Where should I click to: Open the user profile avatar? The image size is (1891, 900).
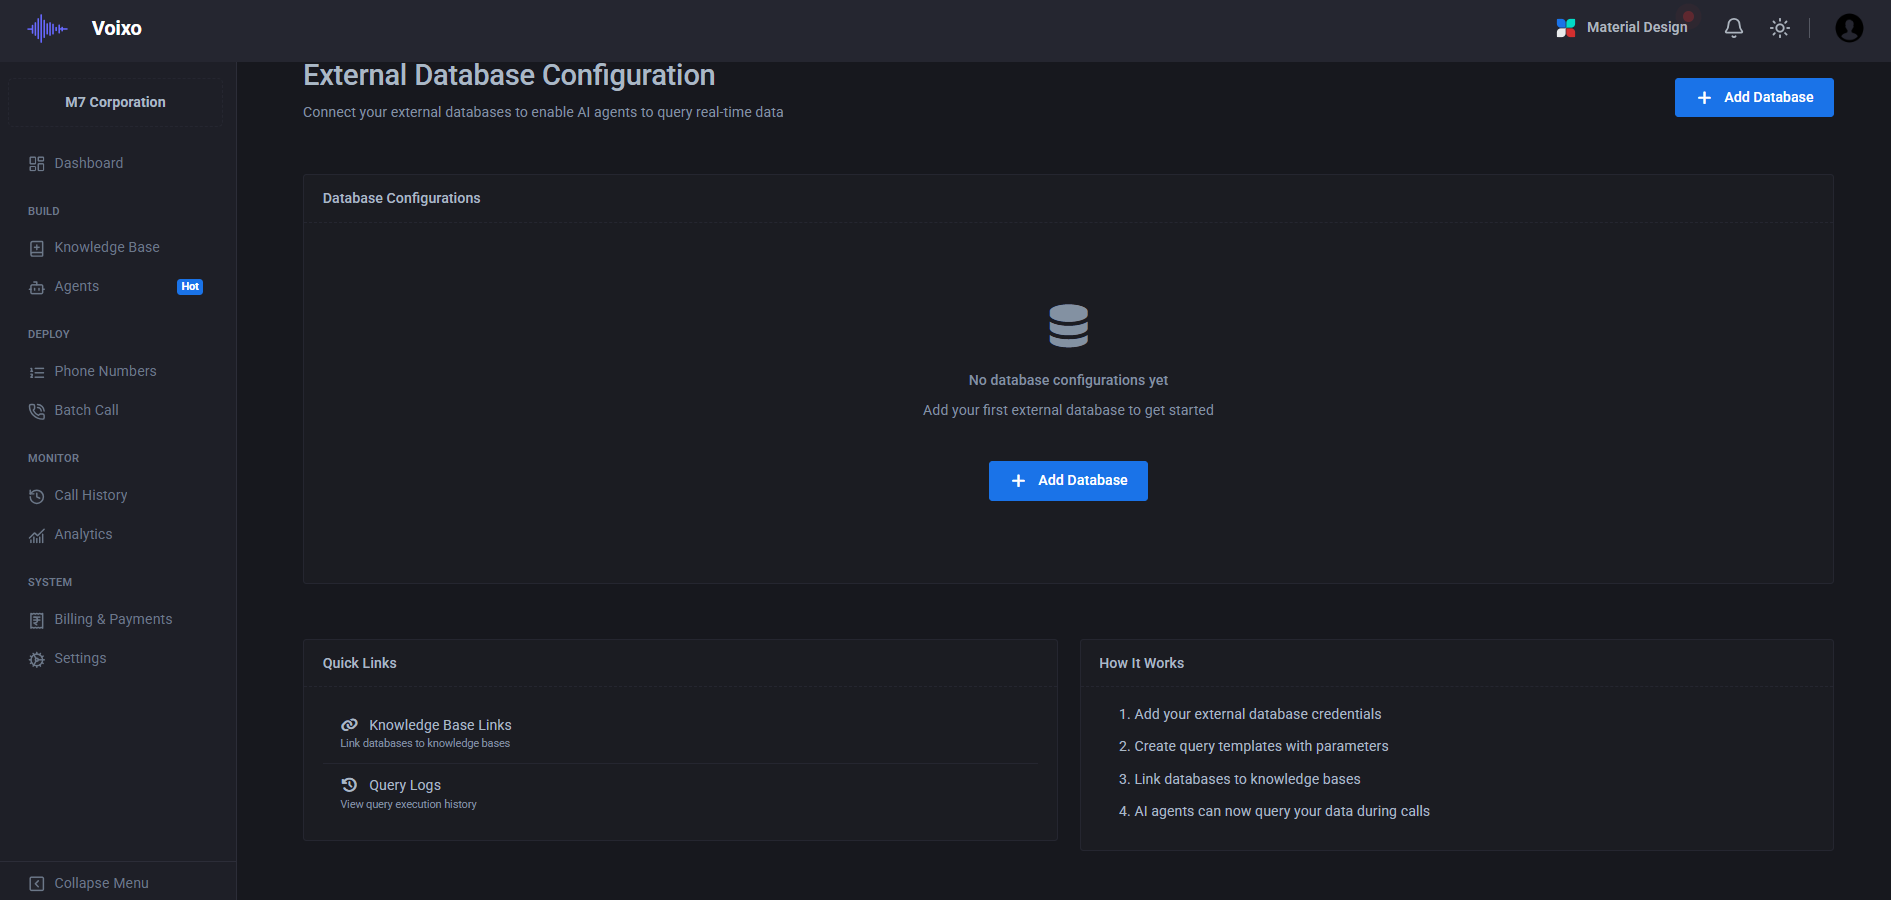tap(1849, 28)
